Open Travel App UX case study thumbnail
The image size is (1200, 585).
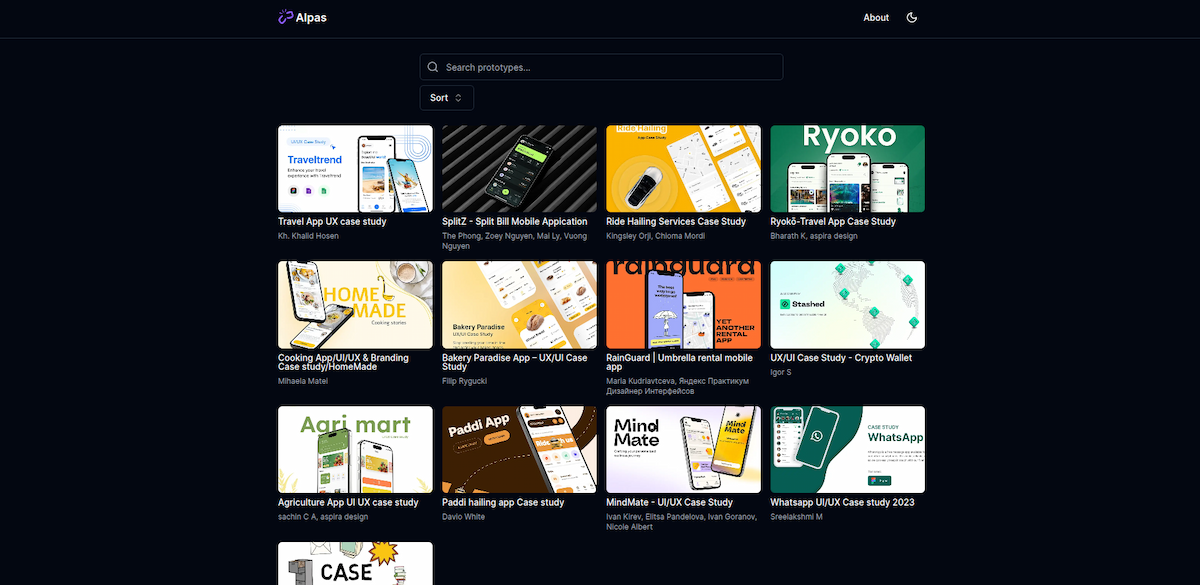[x=355, y=169]
